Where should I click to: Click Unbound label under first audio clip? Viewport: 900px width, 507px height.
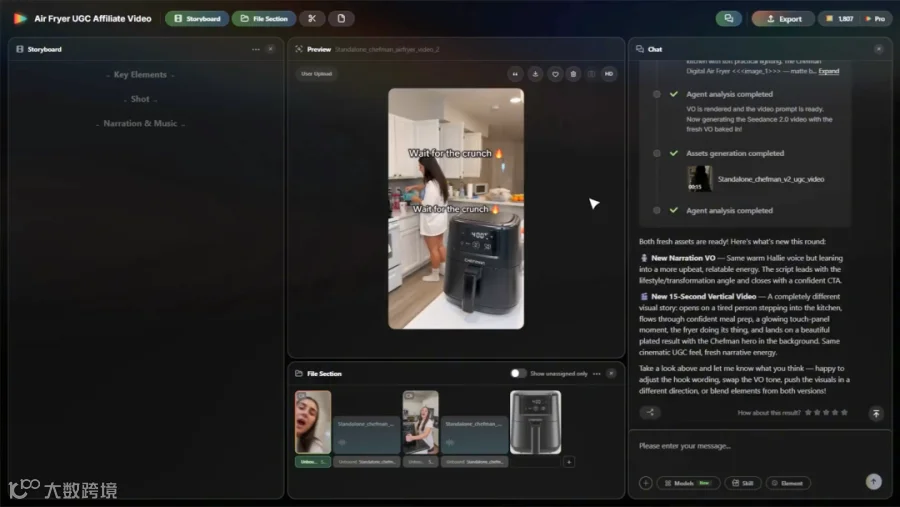tap(366, 462)
